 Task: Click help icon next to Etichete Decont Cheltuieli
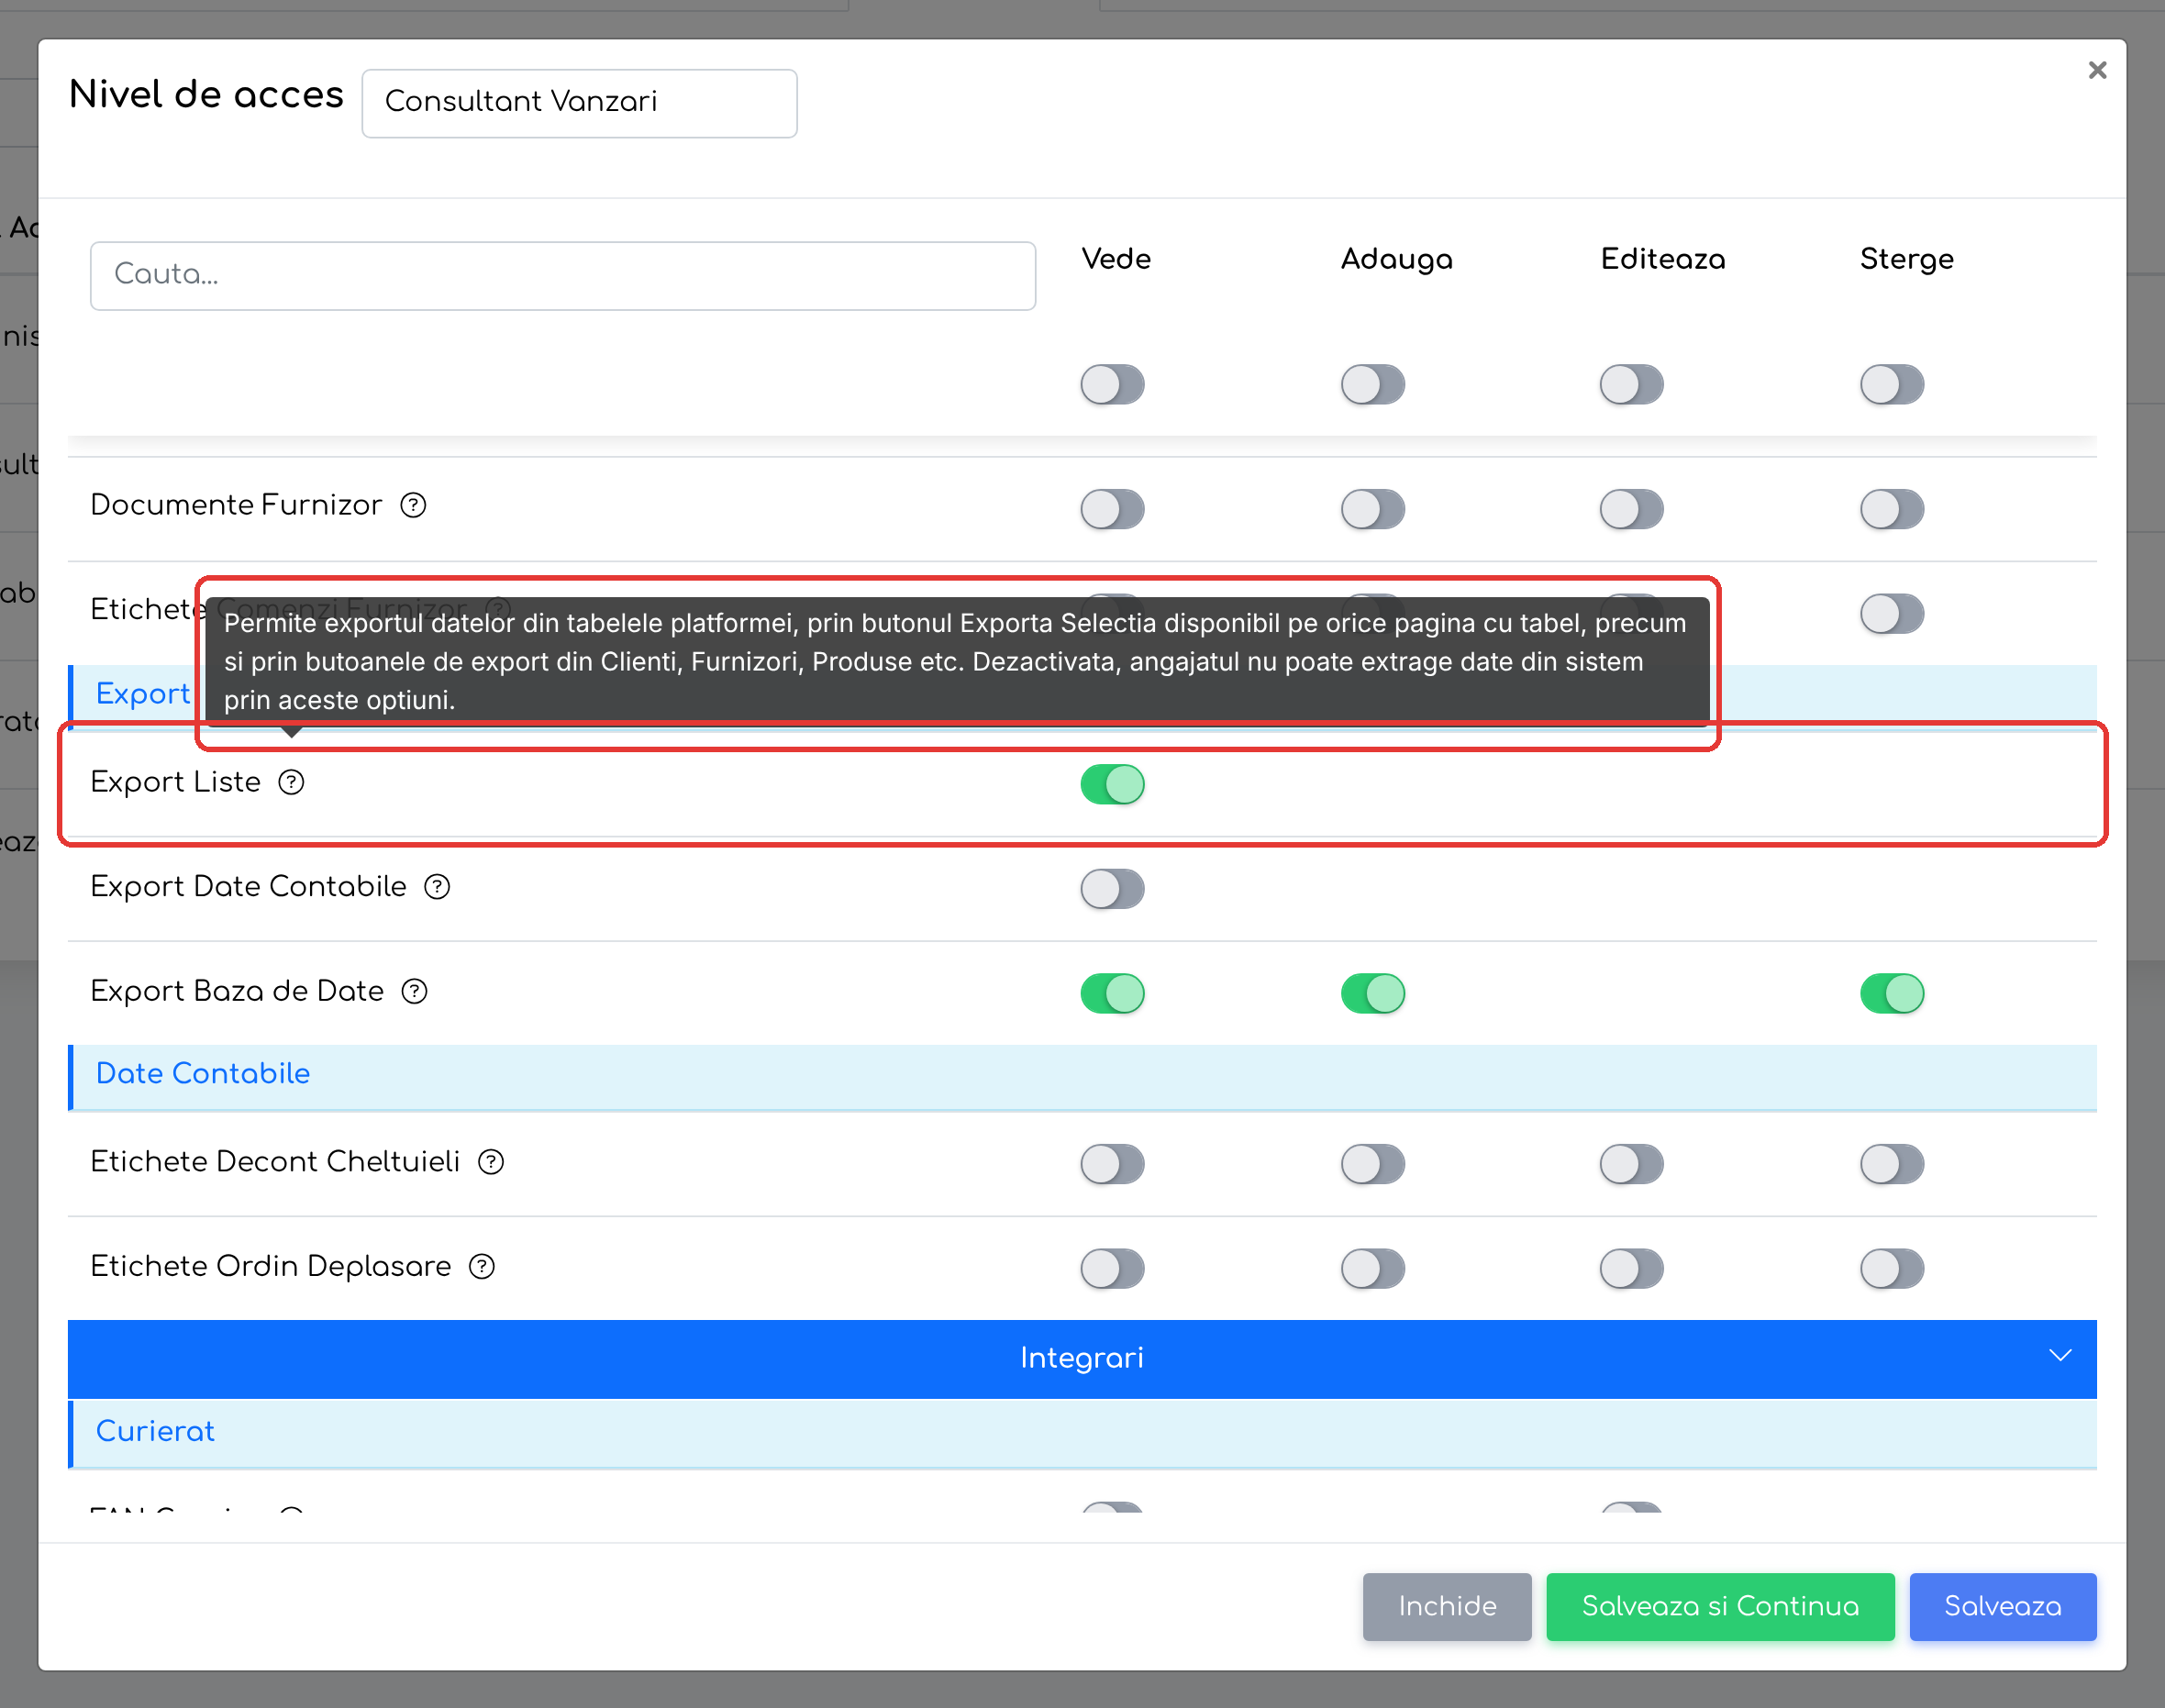click(491, 1162)
